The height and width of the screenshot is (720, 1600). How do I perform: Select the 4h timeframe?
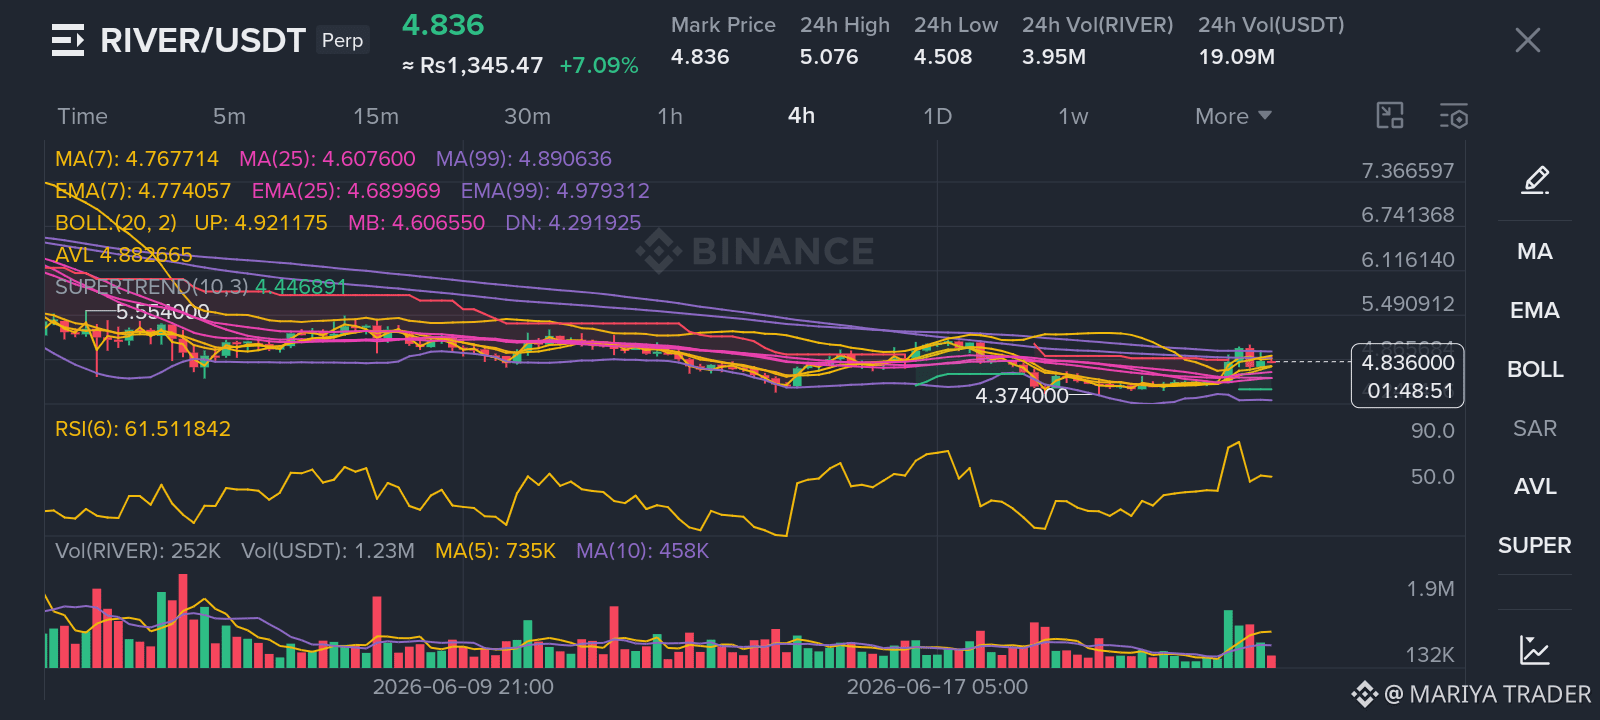click(801, 115)
